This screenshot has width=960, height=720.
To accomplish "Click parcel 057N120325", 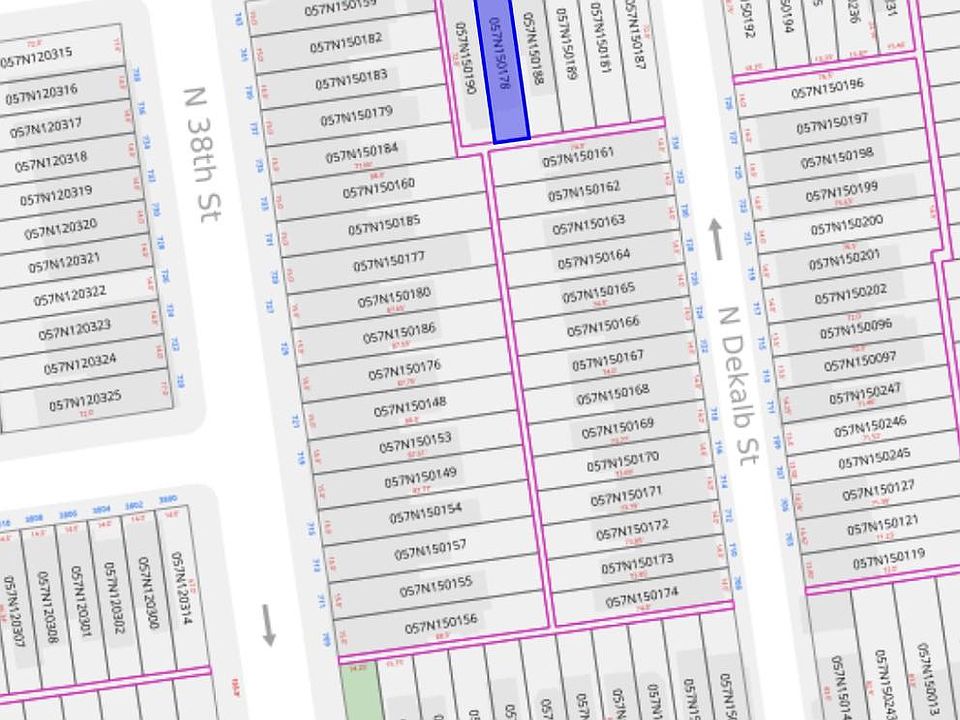I will 86,403.
